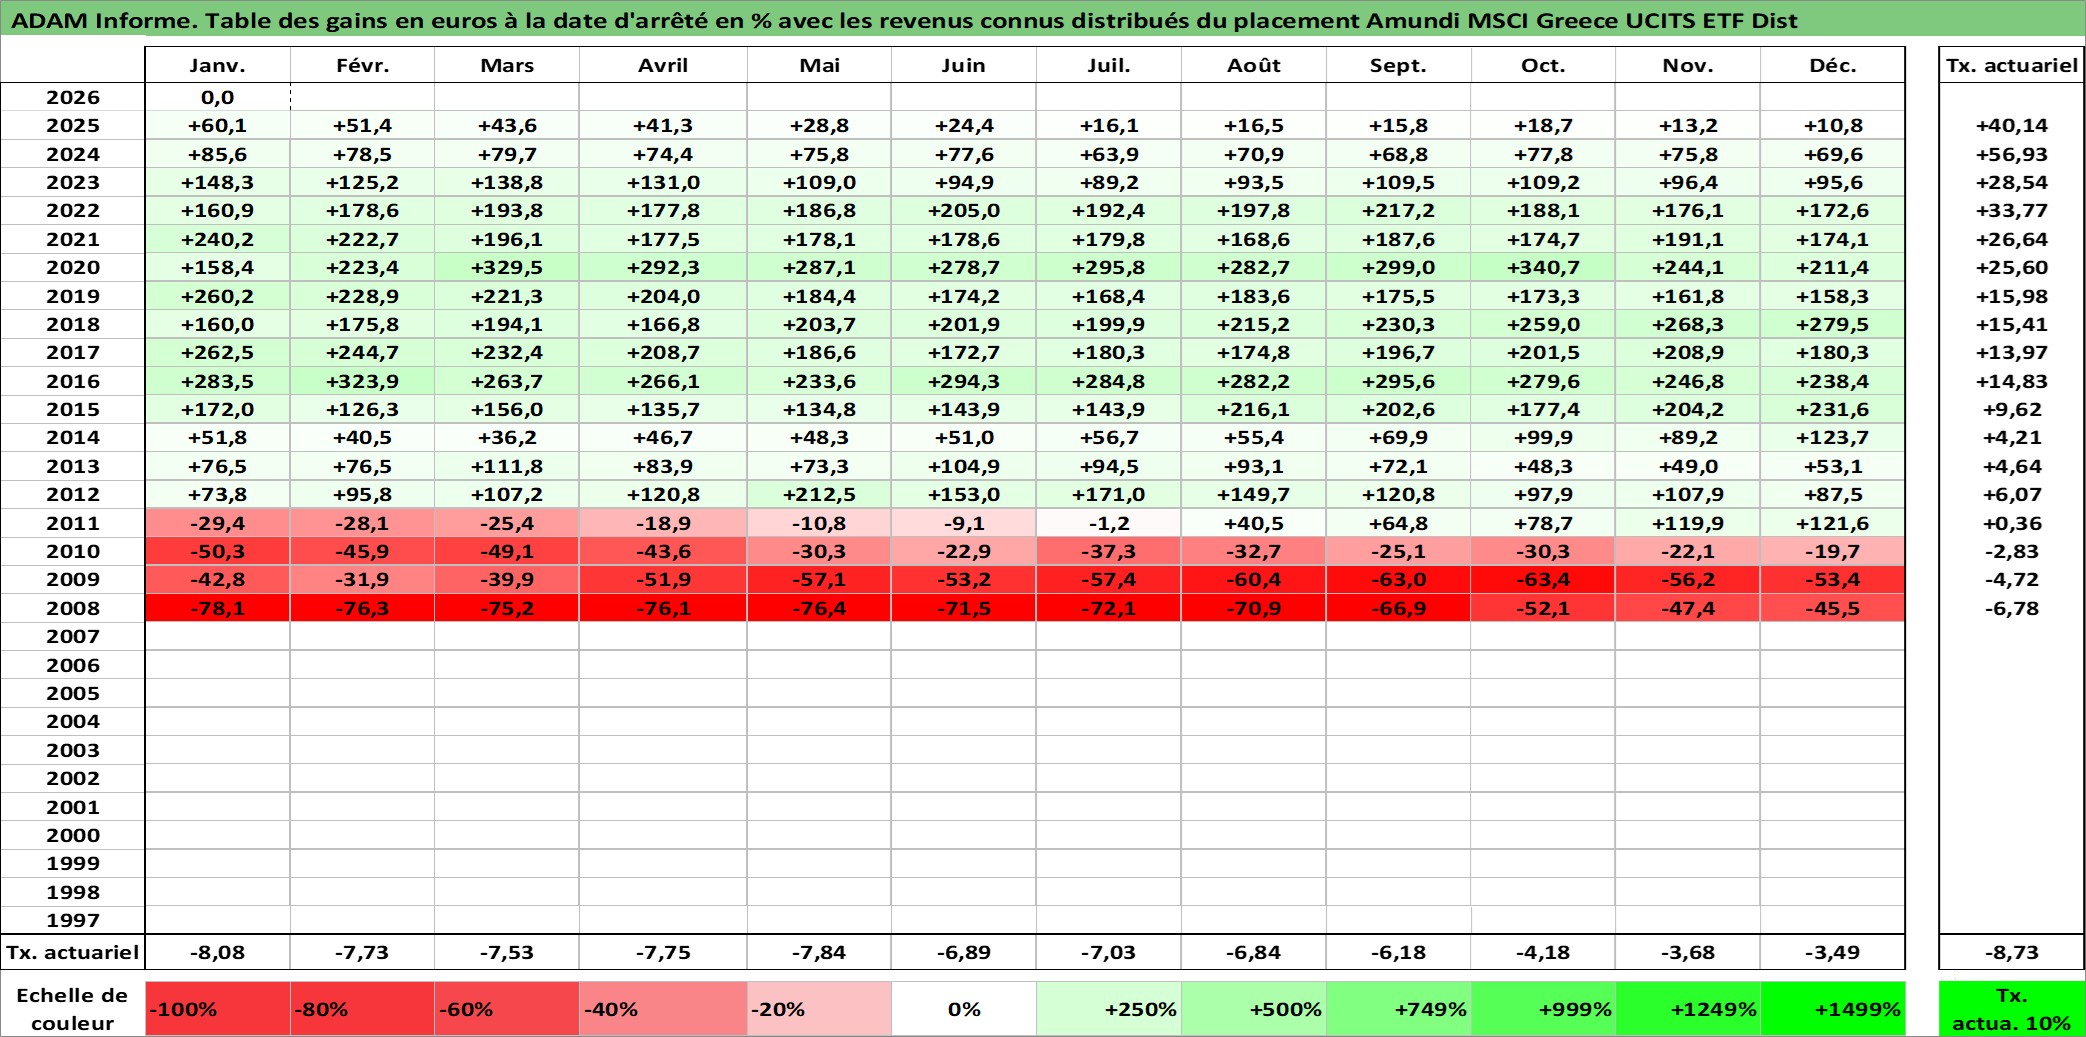Select the +250% color scale swatch
Viewport: 2086px width, 1037px height.
point(1108,1009)
